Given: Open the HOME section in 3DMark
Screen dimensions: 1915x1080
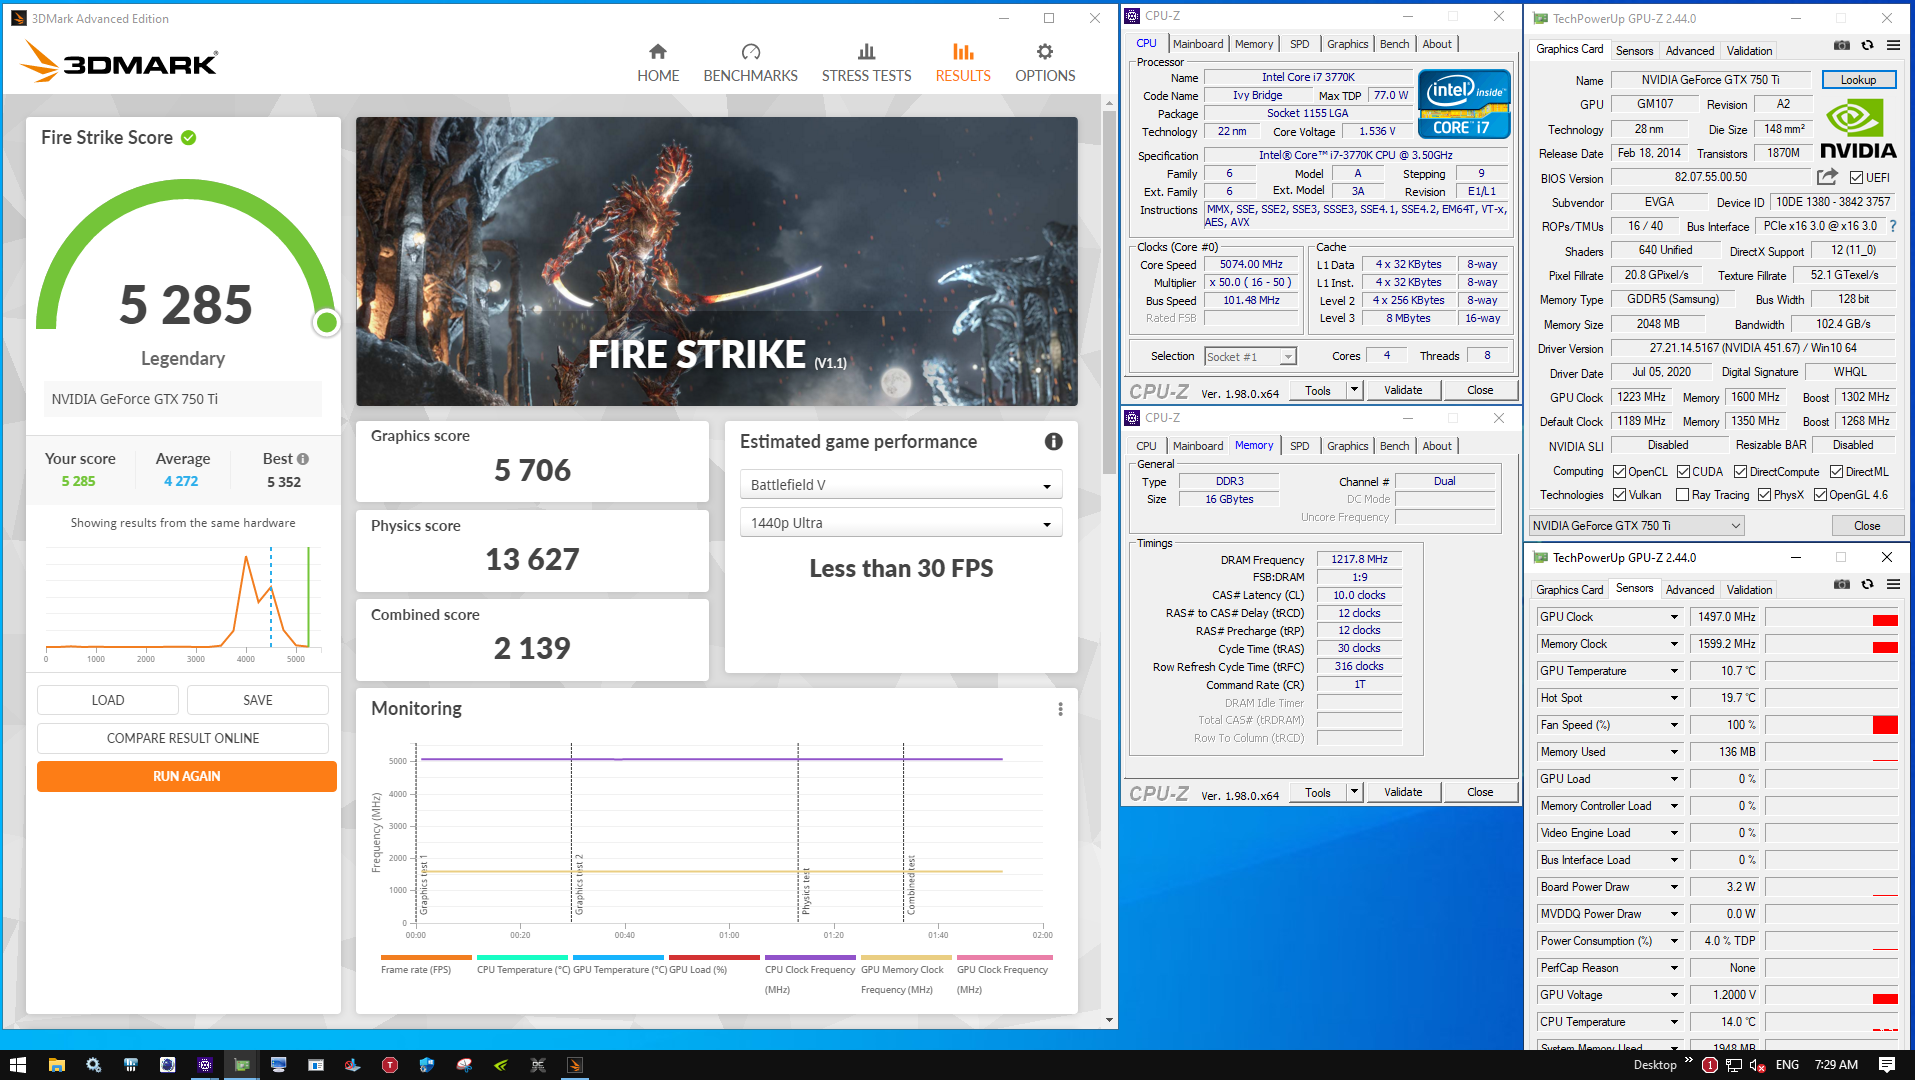Looking at the screenshot, I should pos(658,63).
